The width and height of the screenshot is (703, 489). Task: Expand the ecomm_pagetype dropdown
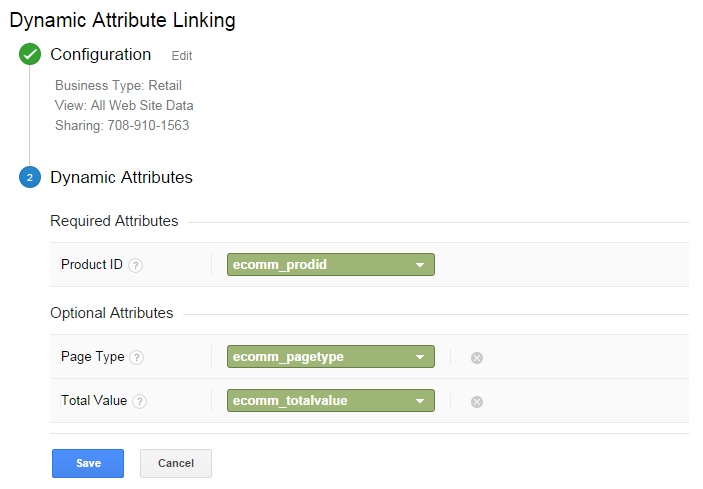[330, 357]
